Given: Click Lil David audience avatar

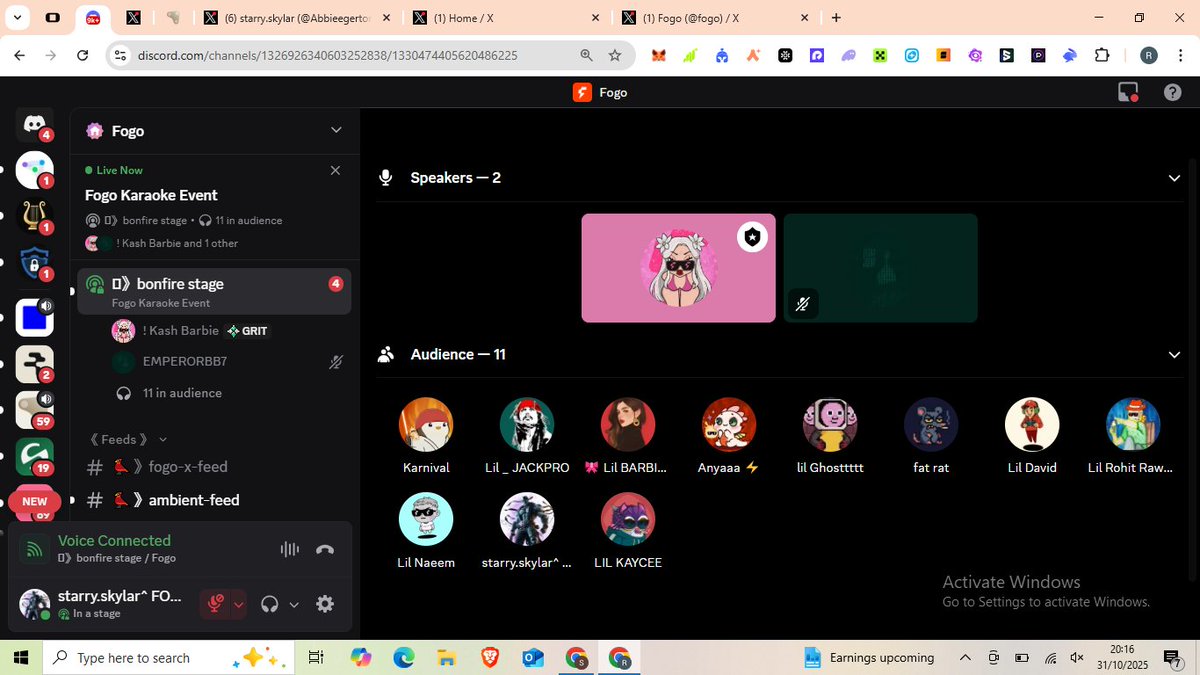Looking at the screenshot, I should pyautogui.click(x=1032, y=424).
